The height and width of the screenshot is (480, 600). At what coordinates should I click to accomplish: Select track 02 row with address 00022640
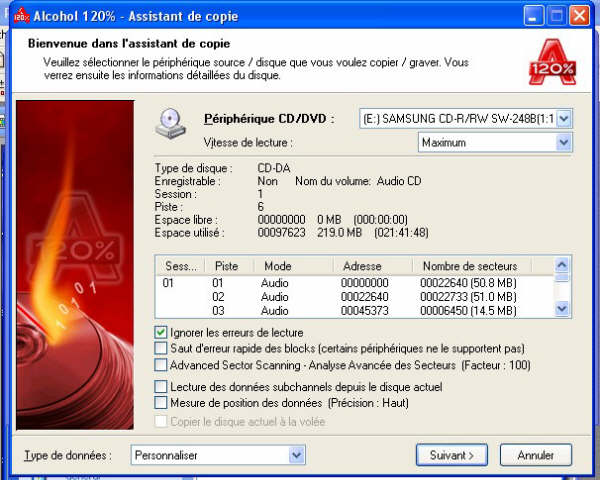pos(355,297)
